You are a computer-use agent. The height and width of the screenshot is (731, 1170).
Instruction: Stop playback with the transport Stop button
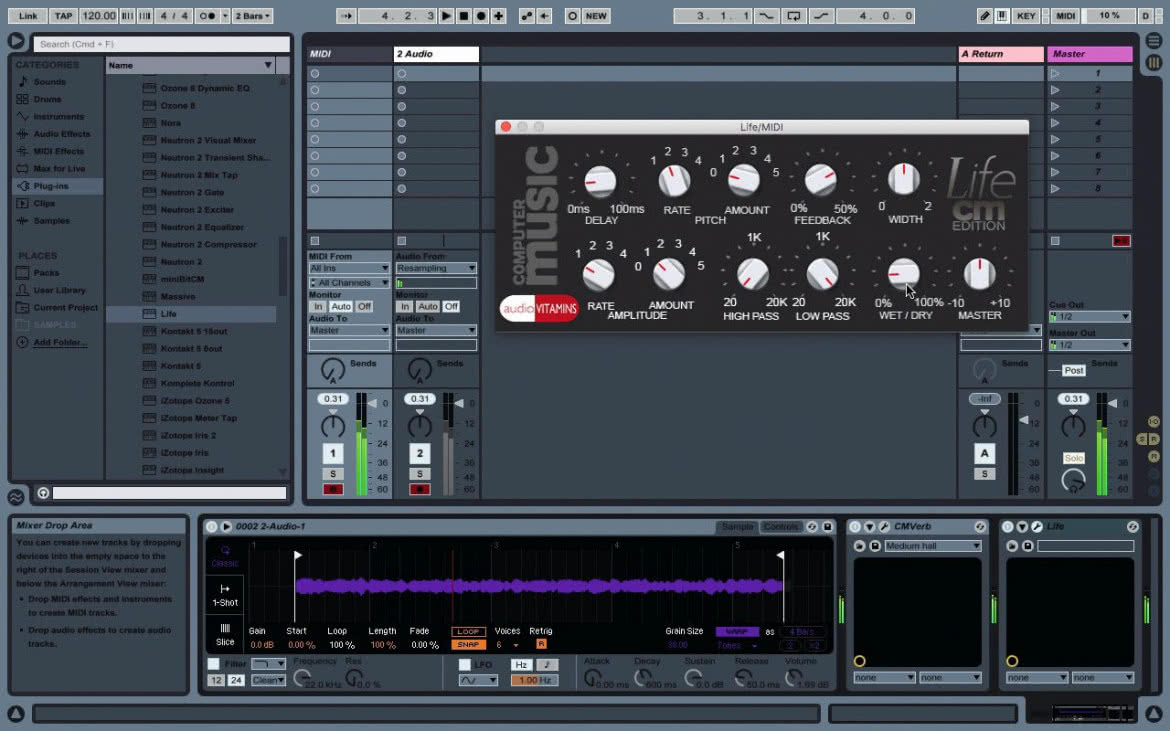464,16
